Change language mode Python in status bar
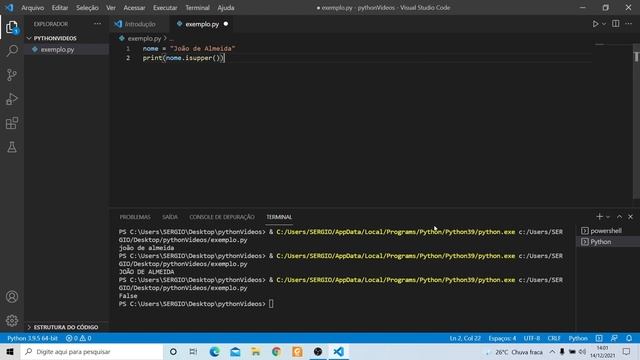The image size is (640, 360). tap(578, 338)
